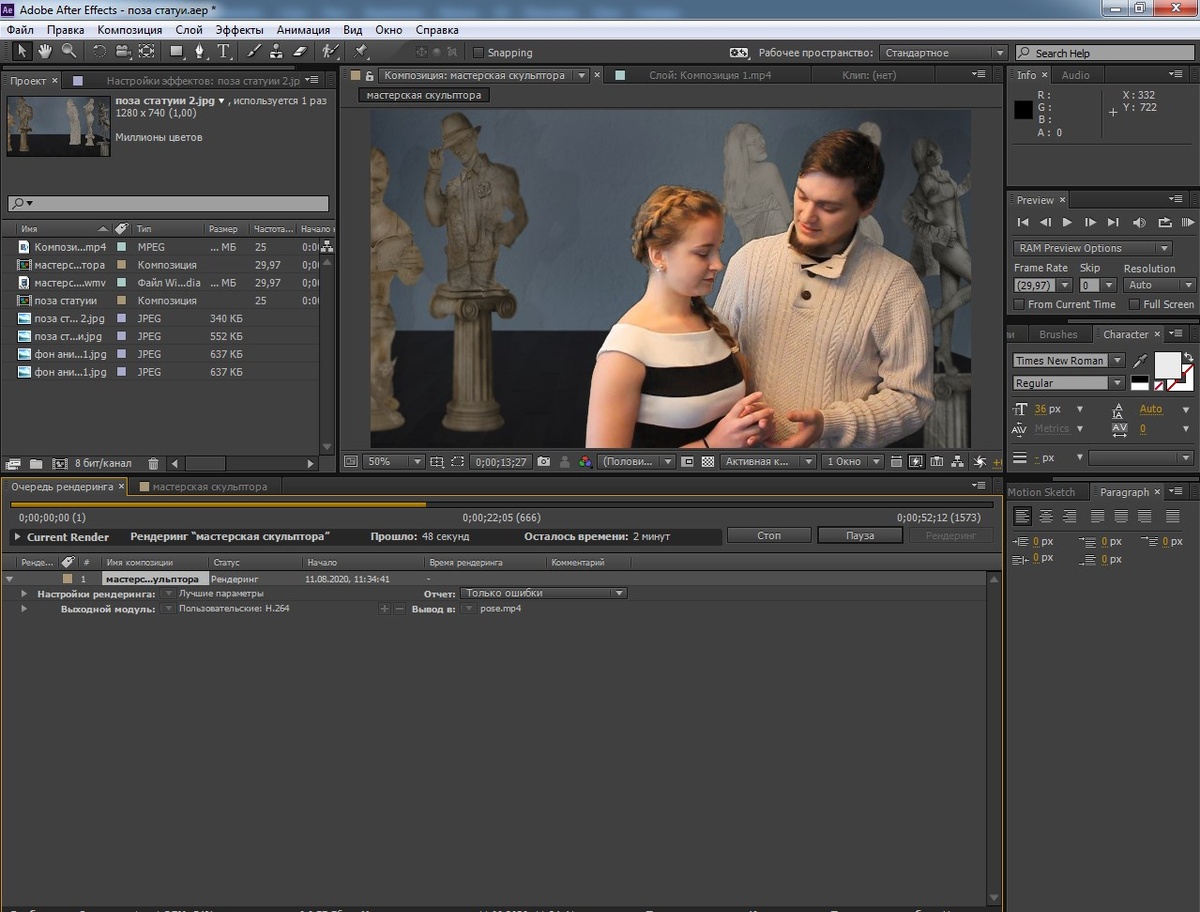
Task: Show channel and color management icon
Action: pos(586,462)
